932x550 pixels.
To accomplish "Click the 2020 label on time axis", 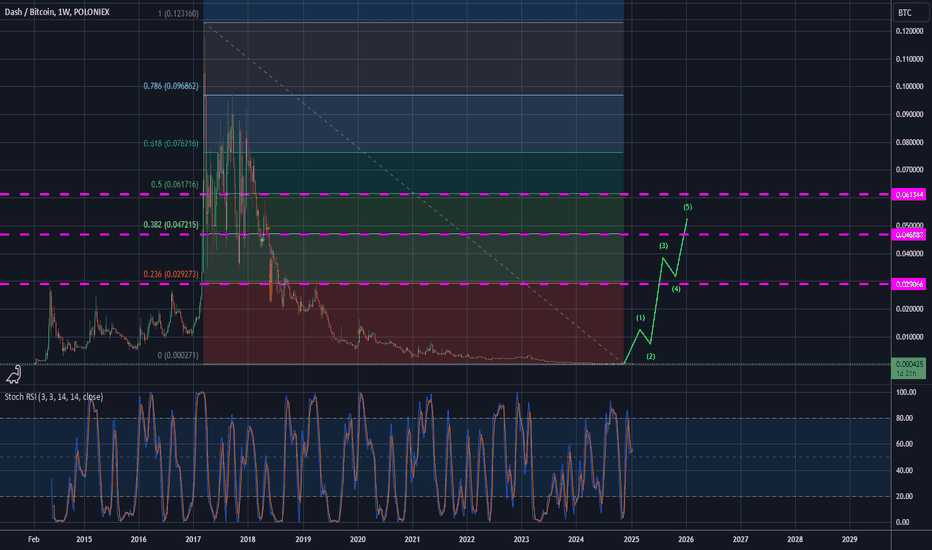I will point(357,539).
